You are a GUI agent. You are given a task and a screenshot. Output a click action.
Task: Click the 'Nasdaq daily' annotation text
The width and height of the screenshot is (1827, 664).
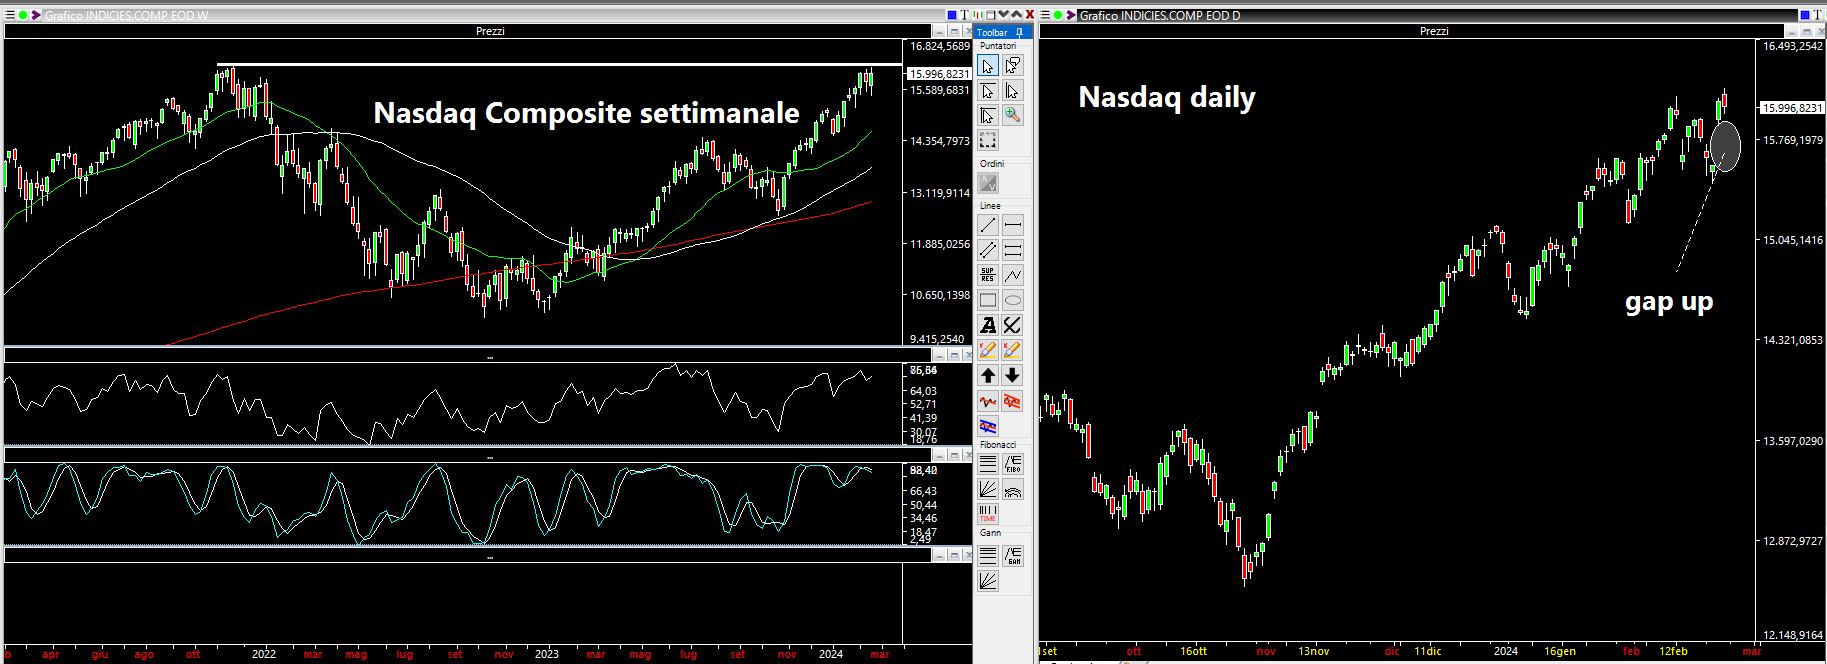[x=1166, y=97]
